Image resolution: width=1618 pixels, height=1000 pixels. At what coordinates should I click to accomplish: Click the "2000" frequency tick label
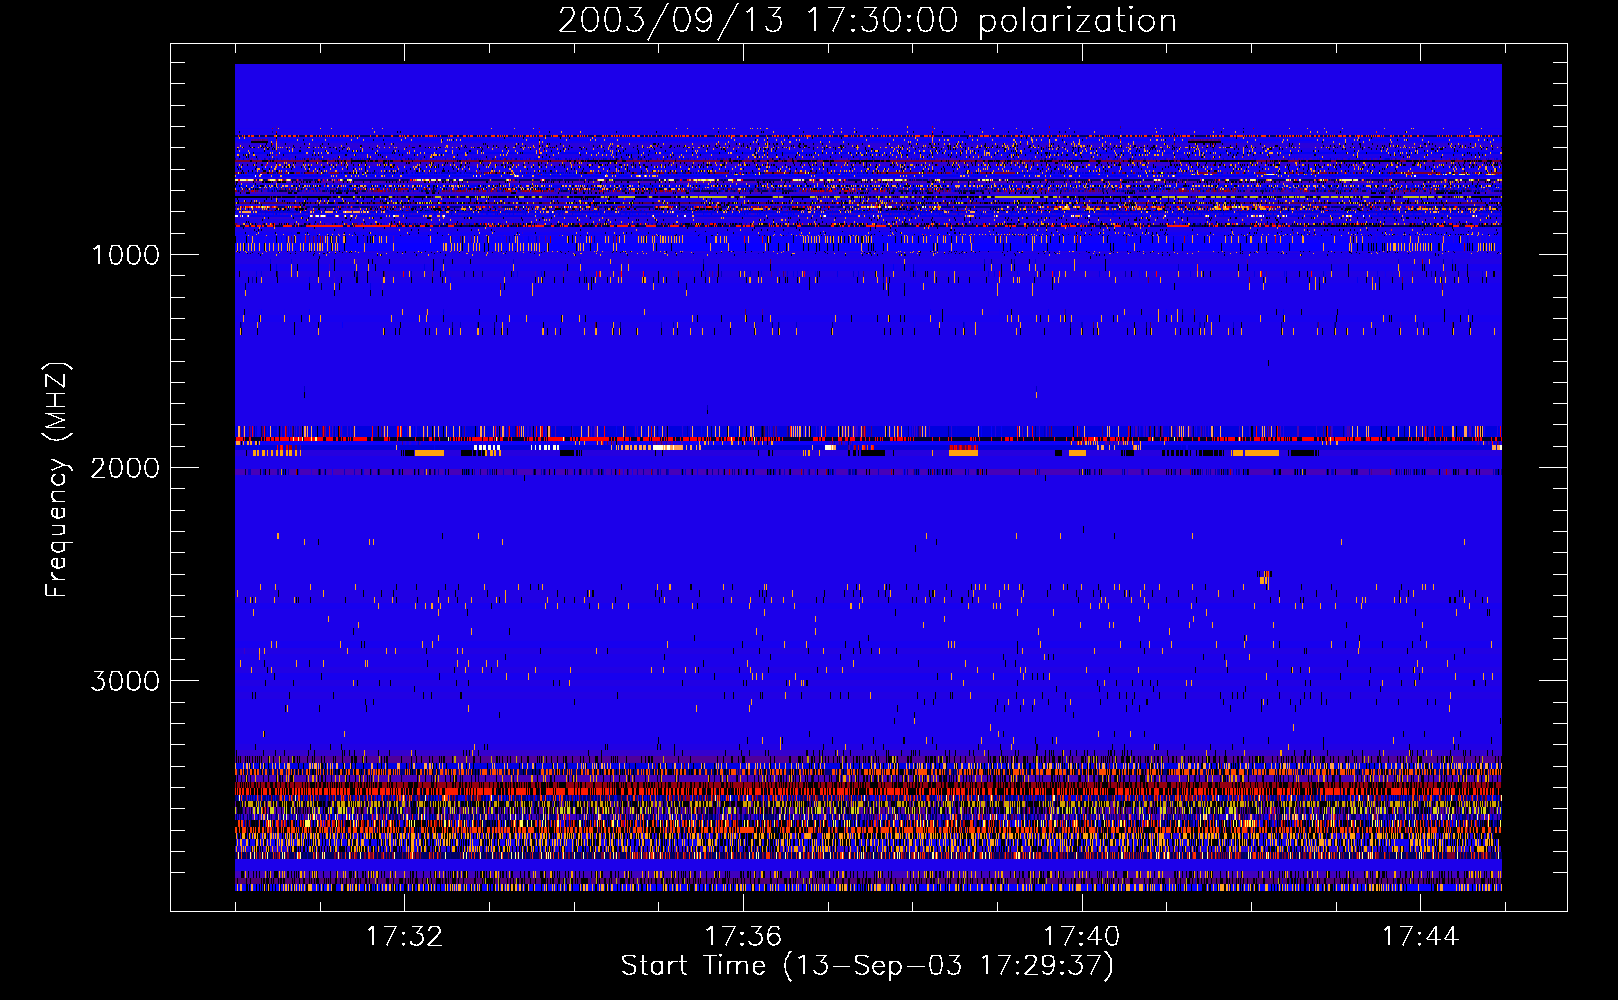coord(125,468)
